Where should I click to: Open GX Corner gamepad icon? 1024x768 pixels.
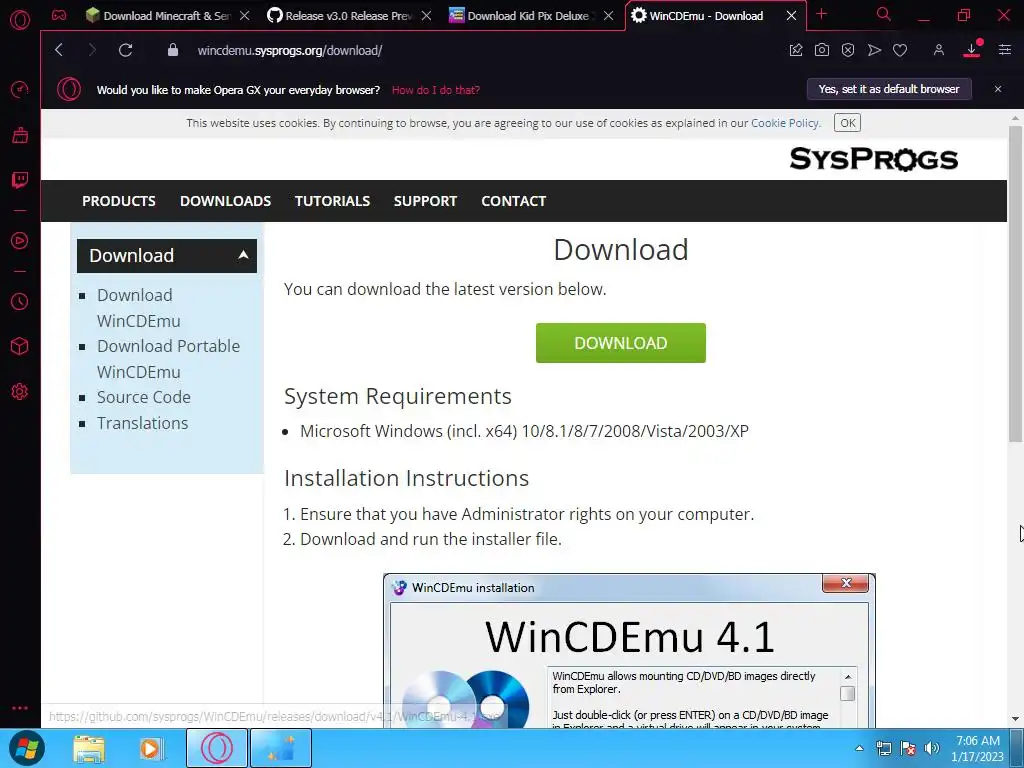coord(59,15)
